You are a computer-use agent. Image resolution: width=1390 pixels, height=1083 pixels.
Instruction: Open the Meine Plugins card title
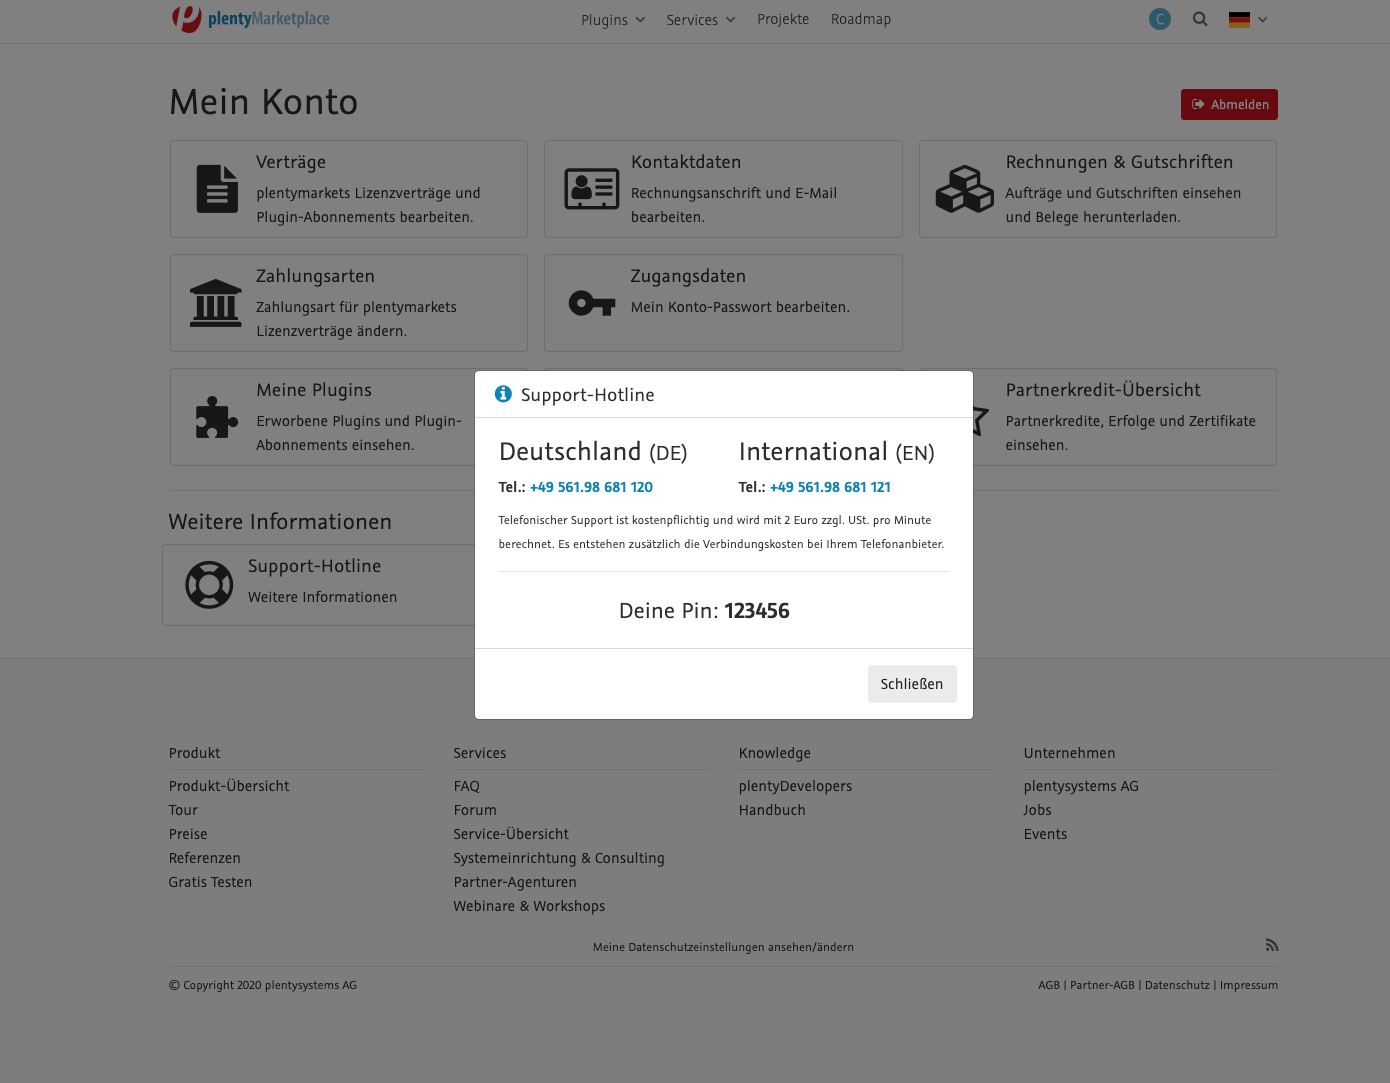314,390
